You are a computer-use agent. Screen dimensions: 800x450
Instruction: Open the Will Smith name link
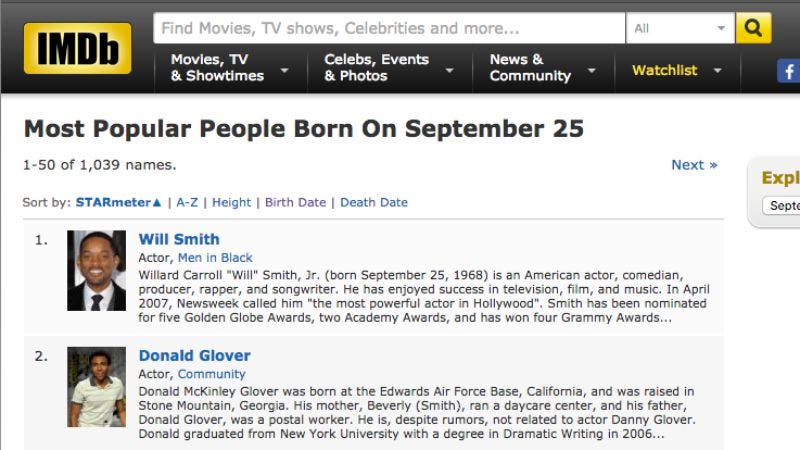point(179,239)
